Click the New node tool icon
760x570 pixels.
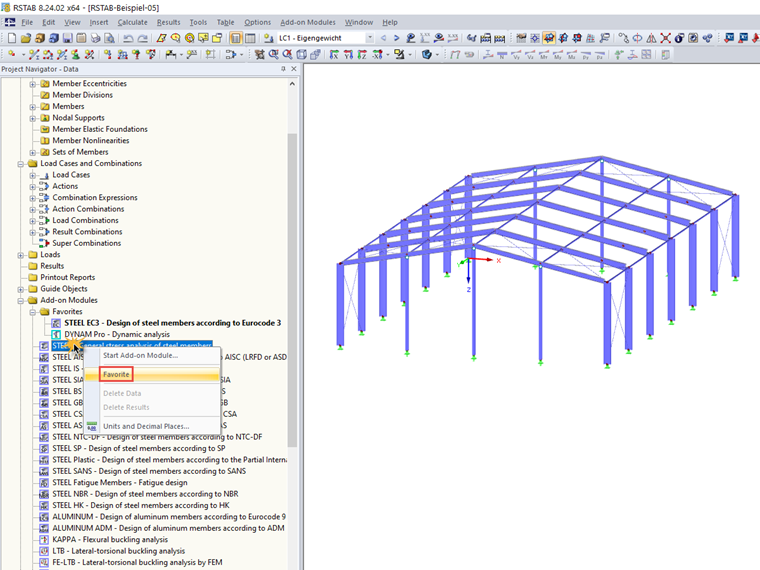(12, 54)
